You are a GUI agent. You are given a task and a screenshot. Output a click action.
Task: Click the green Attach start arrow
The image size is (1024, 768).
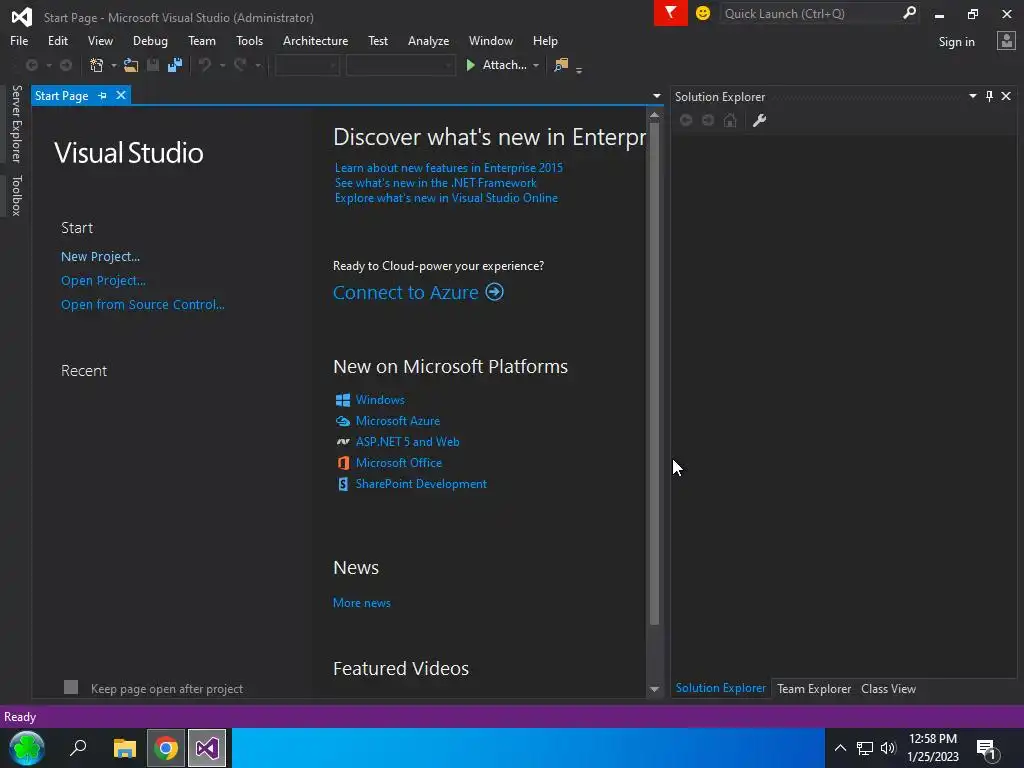(470, 65)
